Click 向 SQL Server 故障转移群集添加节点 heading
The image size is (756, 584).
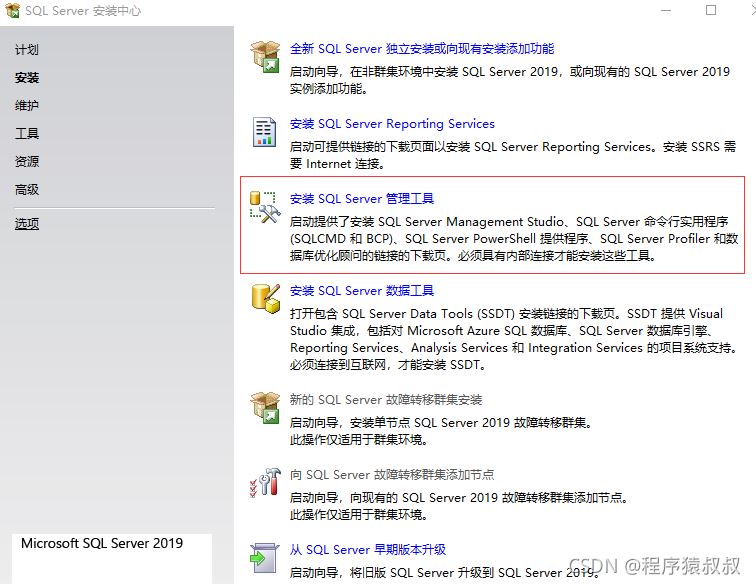[392, 475]
